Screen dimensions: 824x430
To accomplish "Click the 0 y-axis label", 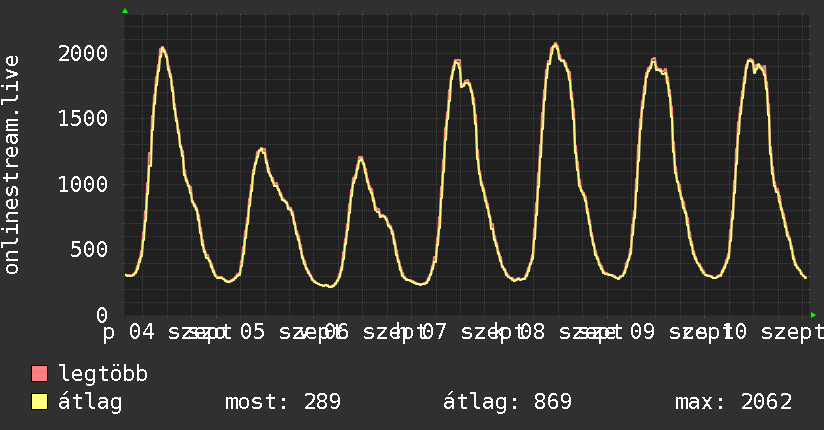I will (102, 315).
